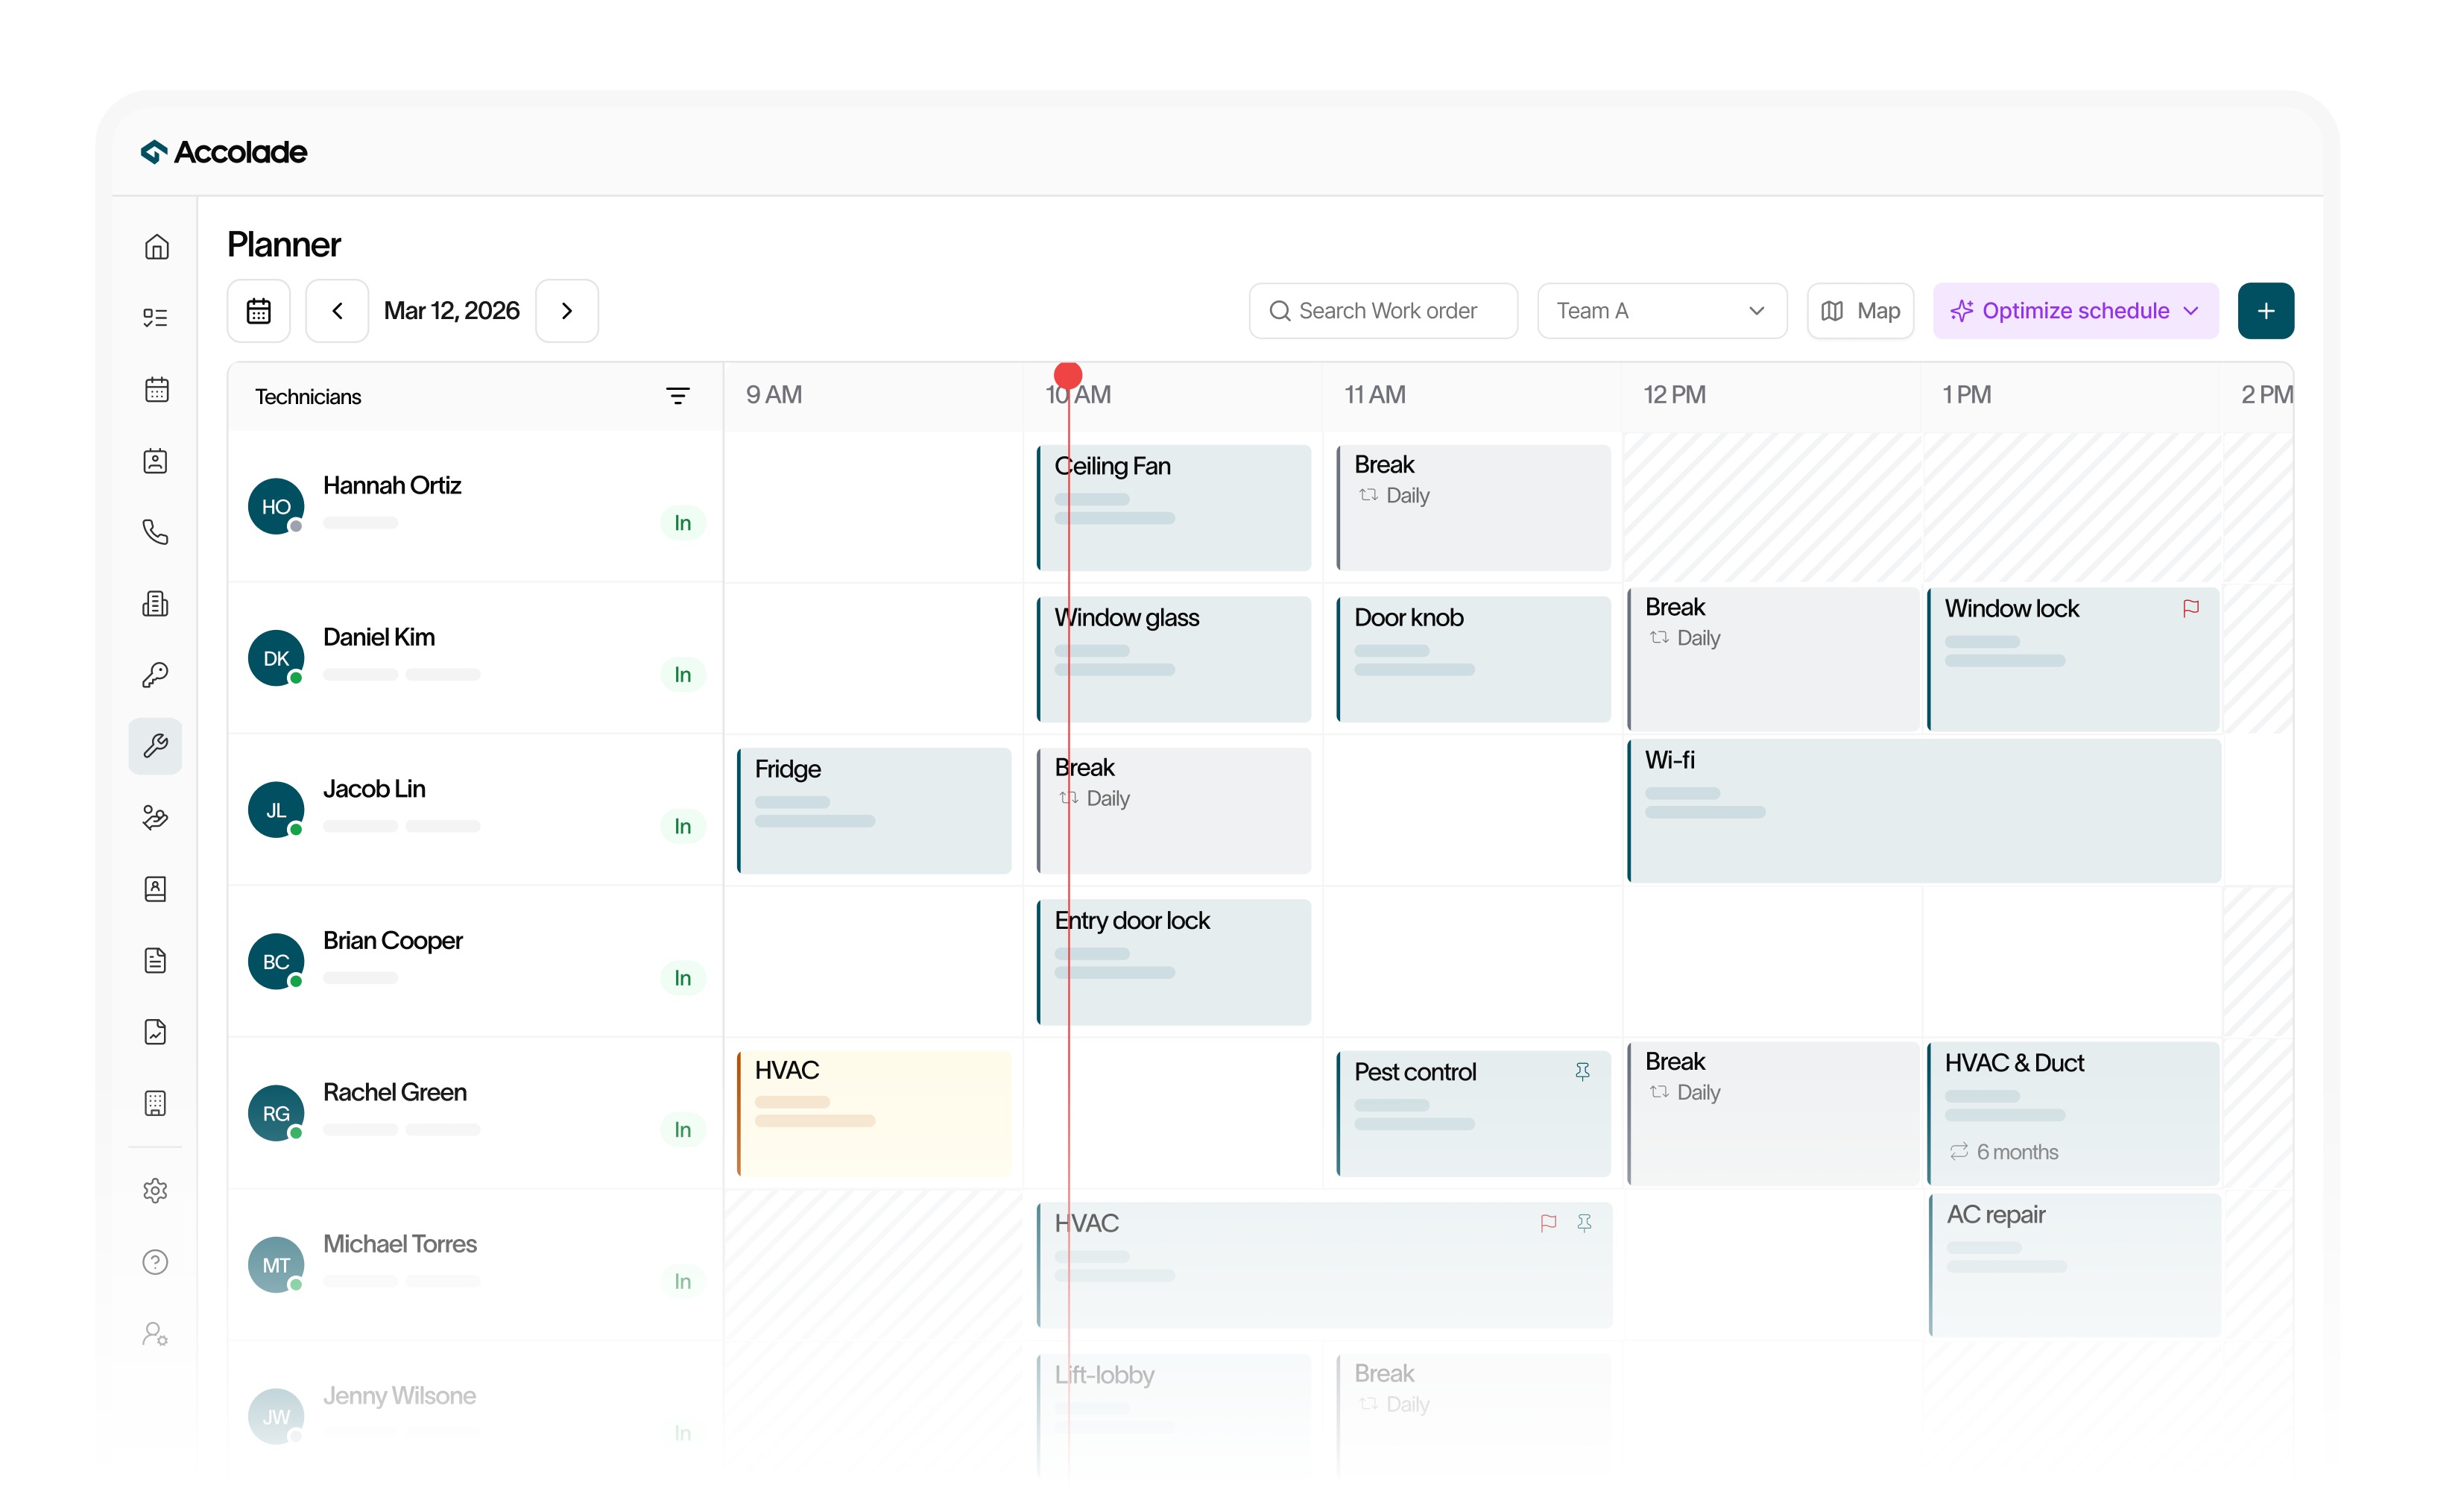The height and width of the screenshot is (1491, 2464).
Task: Click the flag icon on Michael's HVAC job
Action: [1549, 1222]
